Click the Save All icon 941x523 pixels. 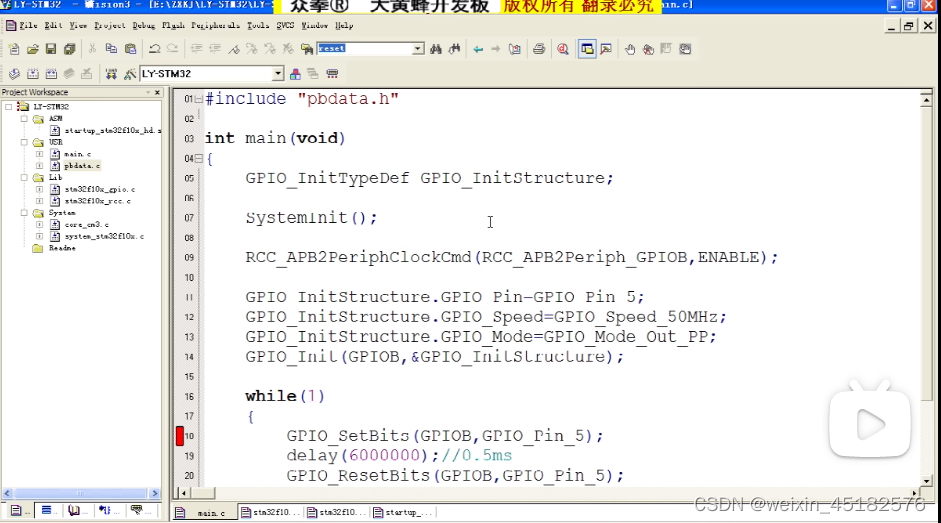[70, 49]
